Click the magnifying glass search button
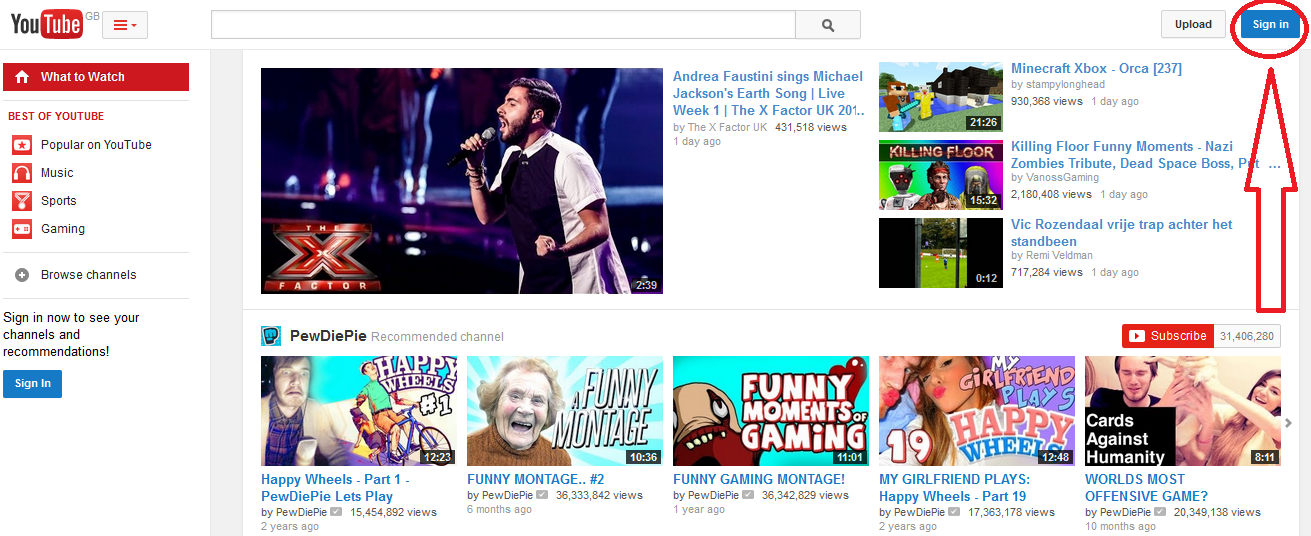The height and width of the screenshot is (536, 1311). [x=828, y=25]
